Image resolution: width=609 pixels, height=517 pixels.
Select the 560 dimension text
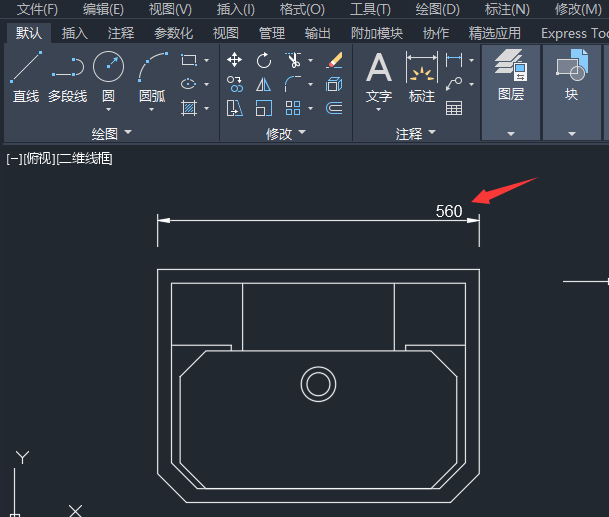pyautogui.click(x=449, y=211)
